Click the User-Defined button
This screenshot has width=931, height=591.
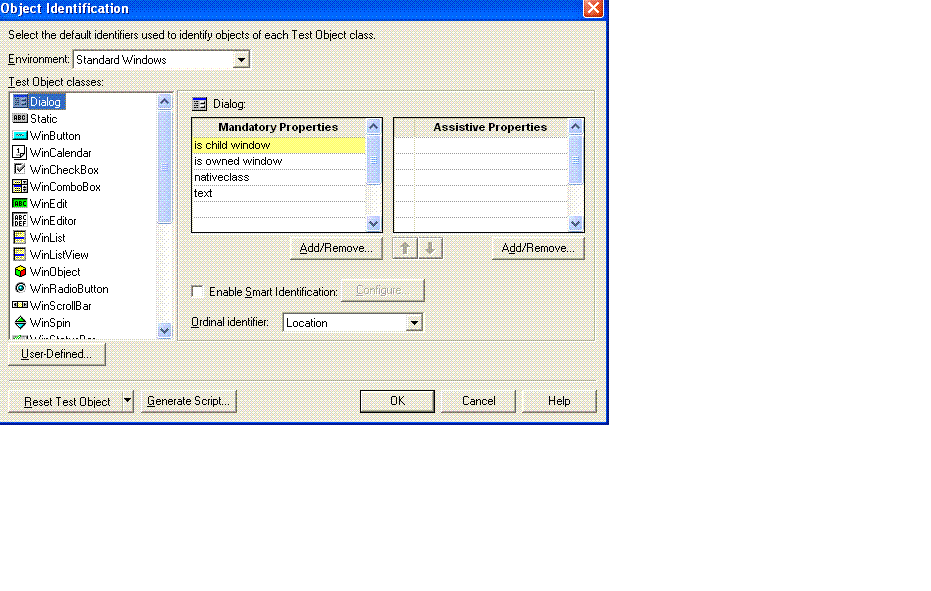(56, 354)
